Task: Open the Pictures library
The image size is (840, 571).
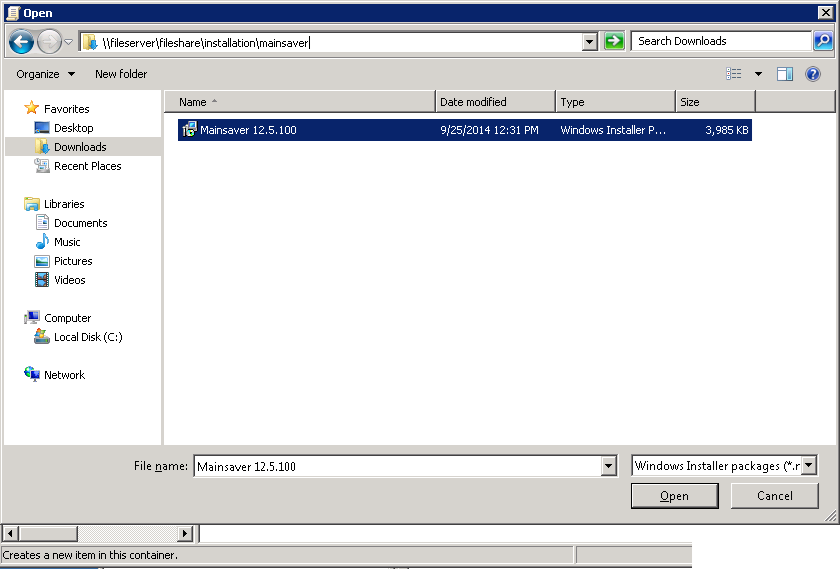Action: [x=73, y=261]
